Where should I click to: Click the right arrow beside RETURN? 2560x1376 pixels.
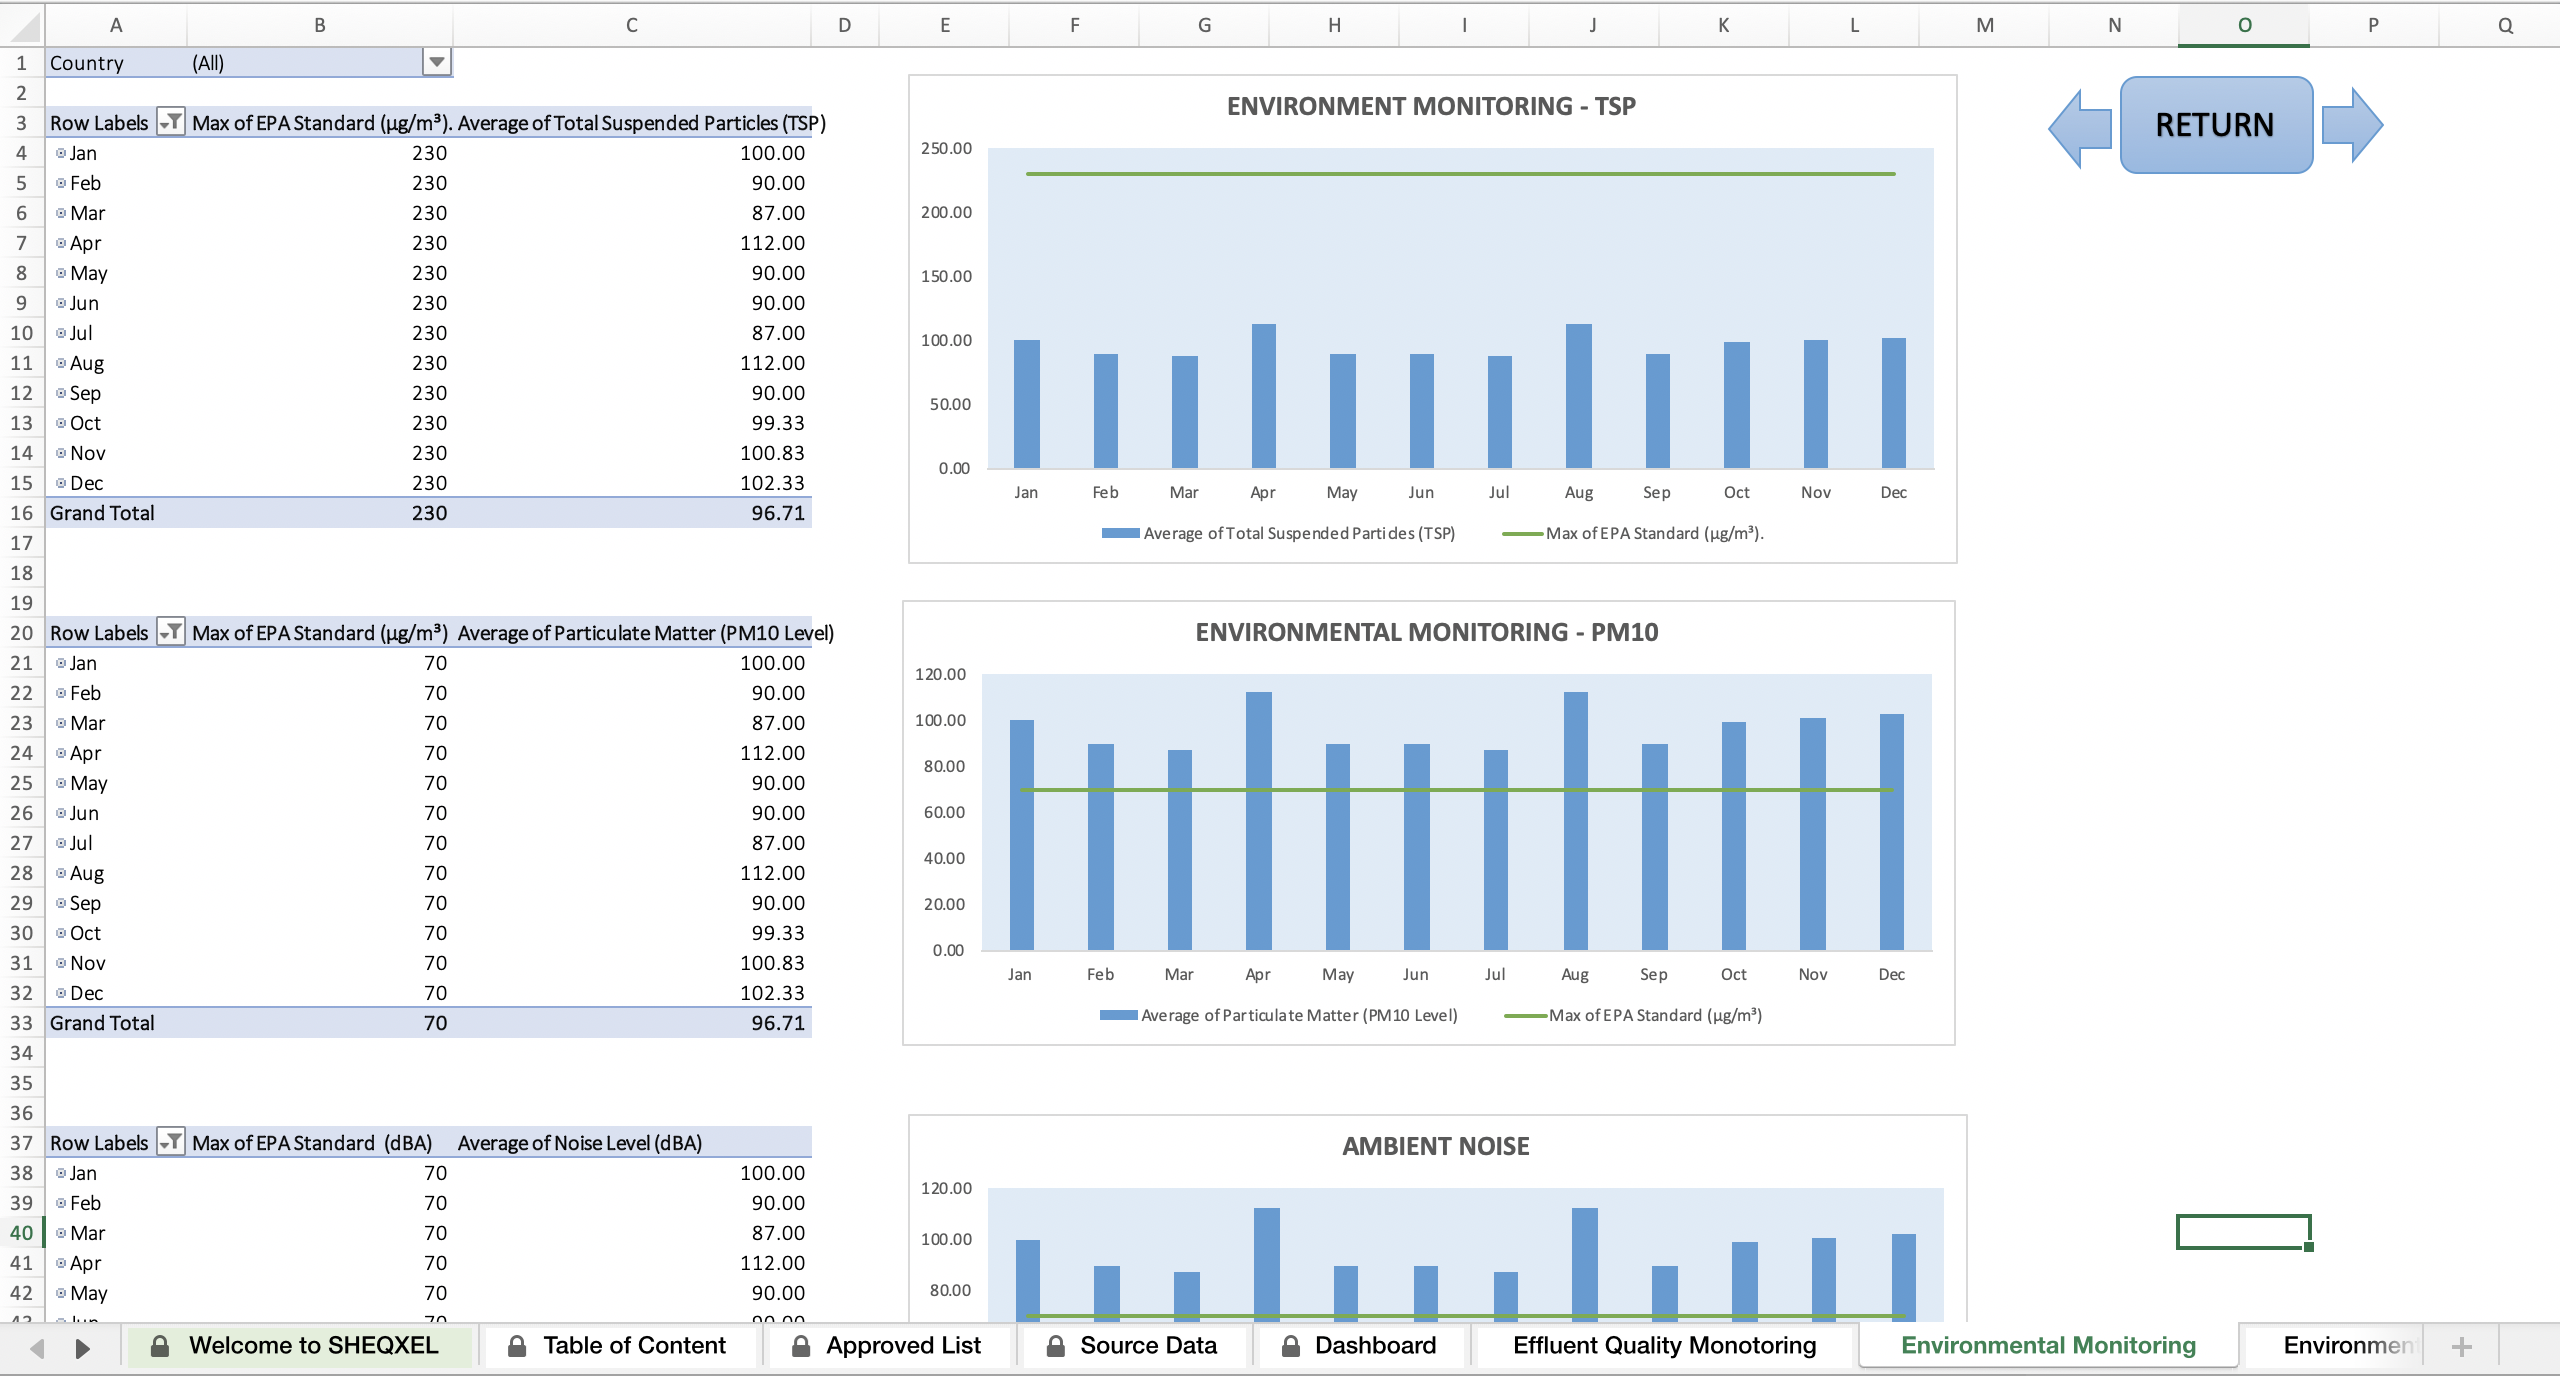(x=2352, y=125)
